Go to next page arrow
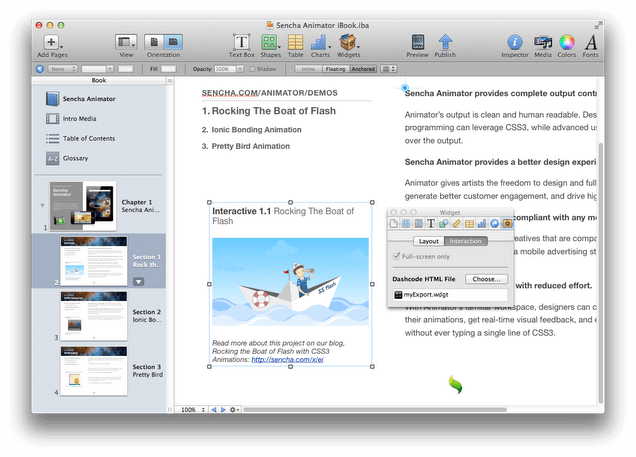The width and height of the screenshot is (636, 457). (x=223, y=410)
